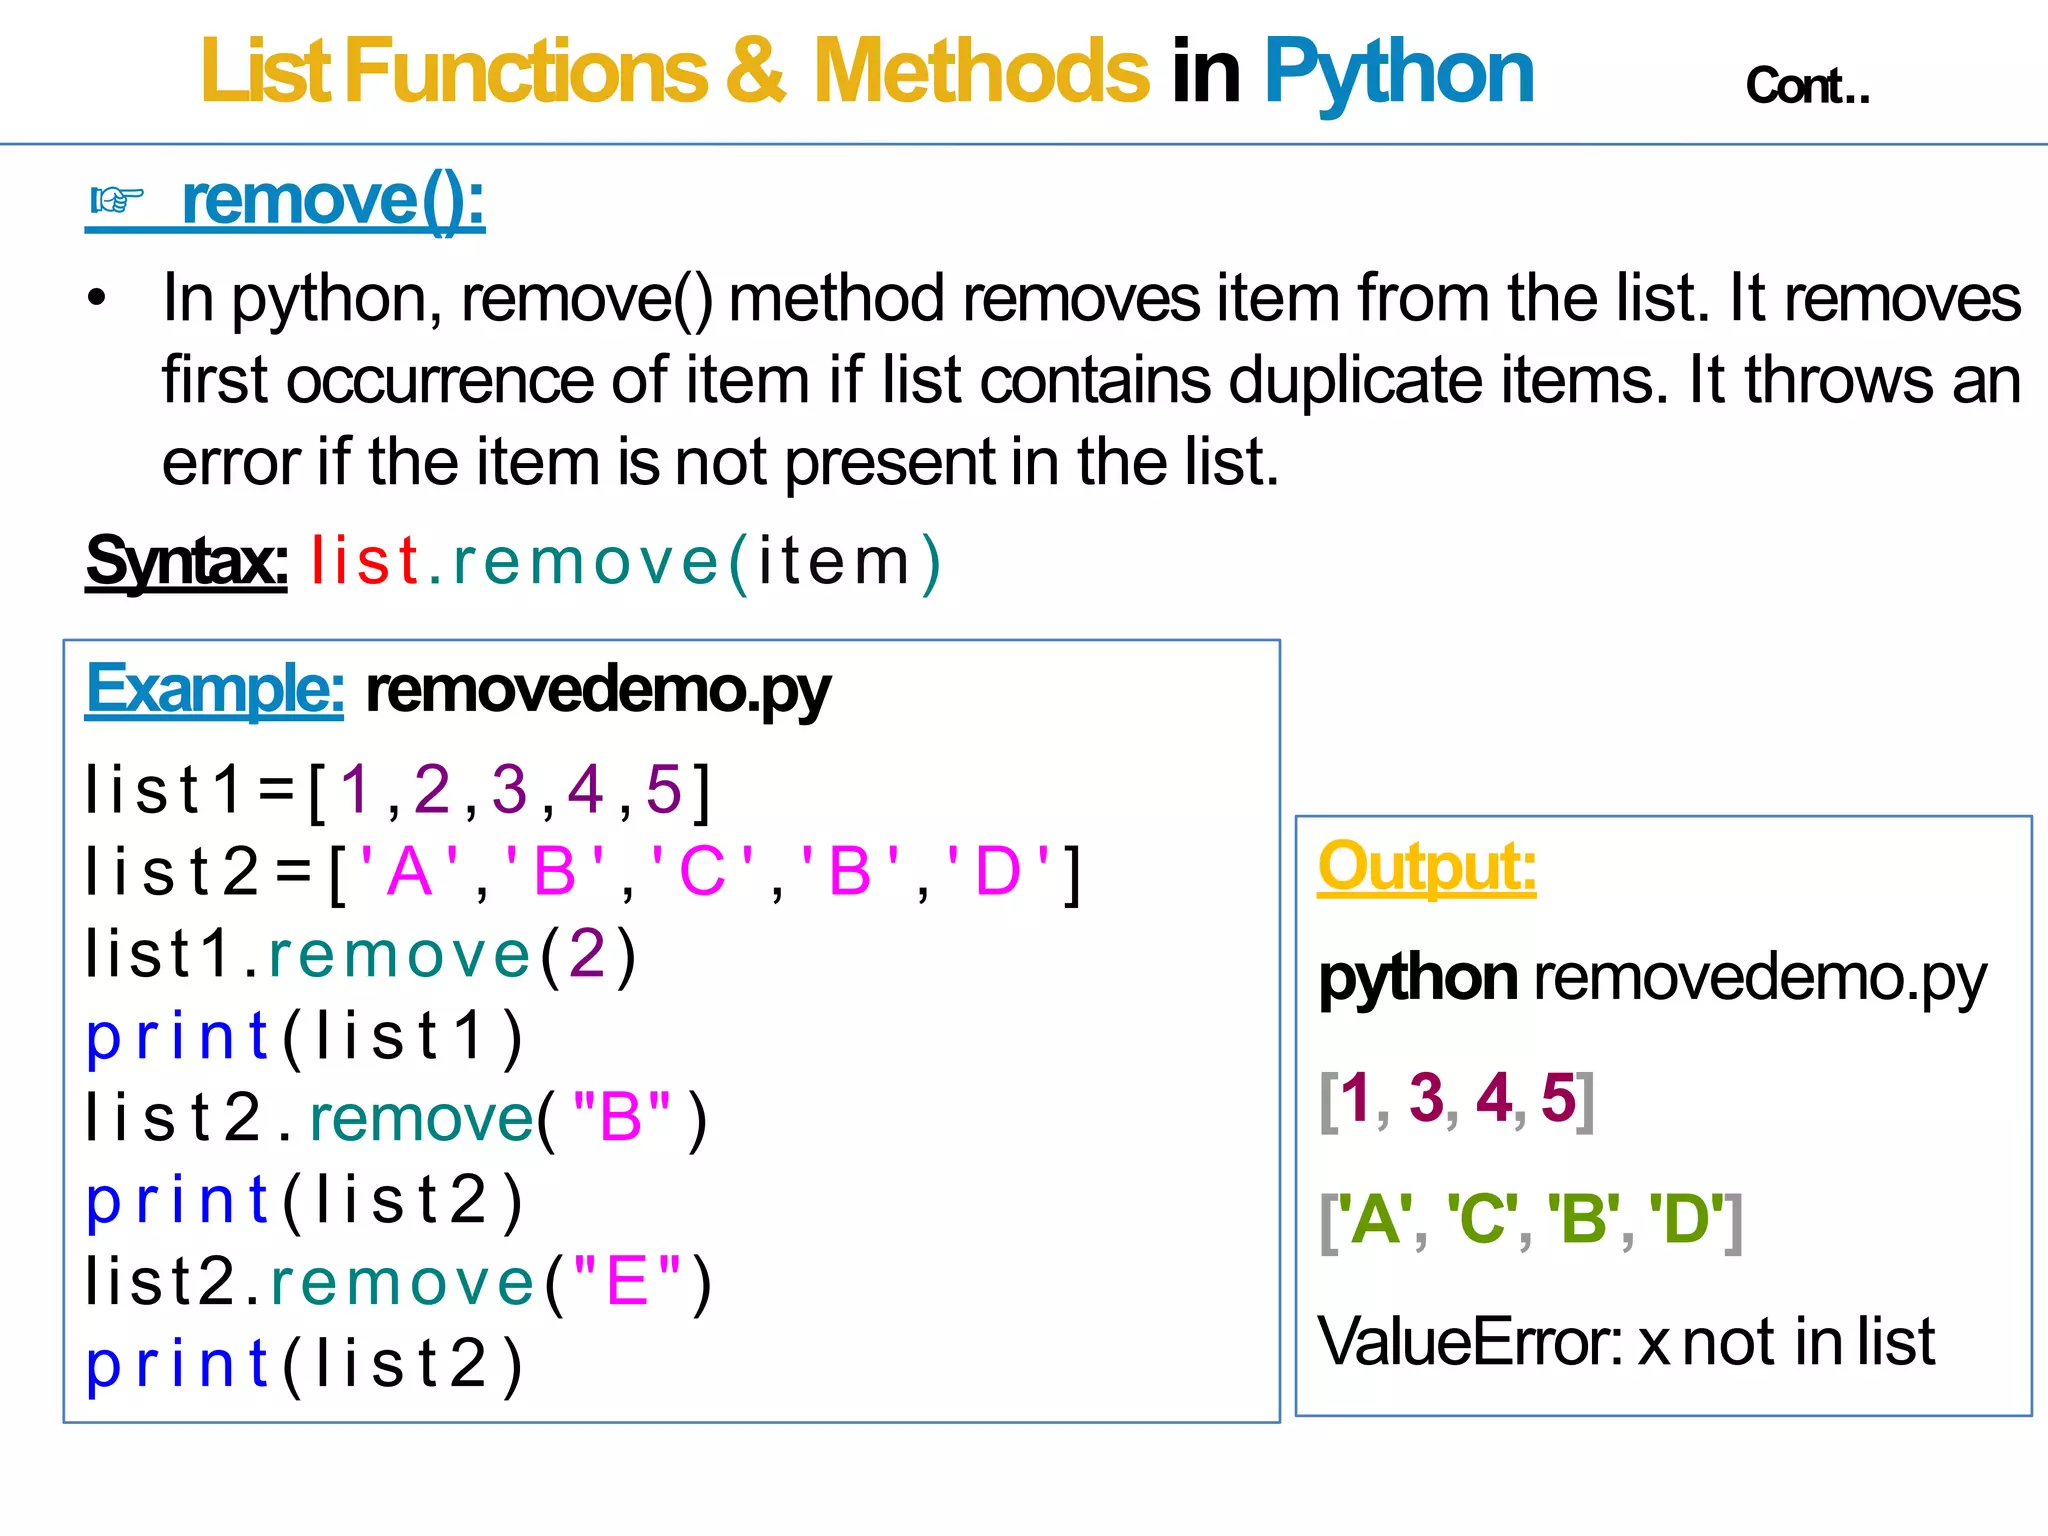Click the slide title 'List Functions & Methods'
Screen dimensions: 2048x1536
675,72
